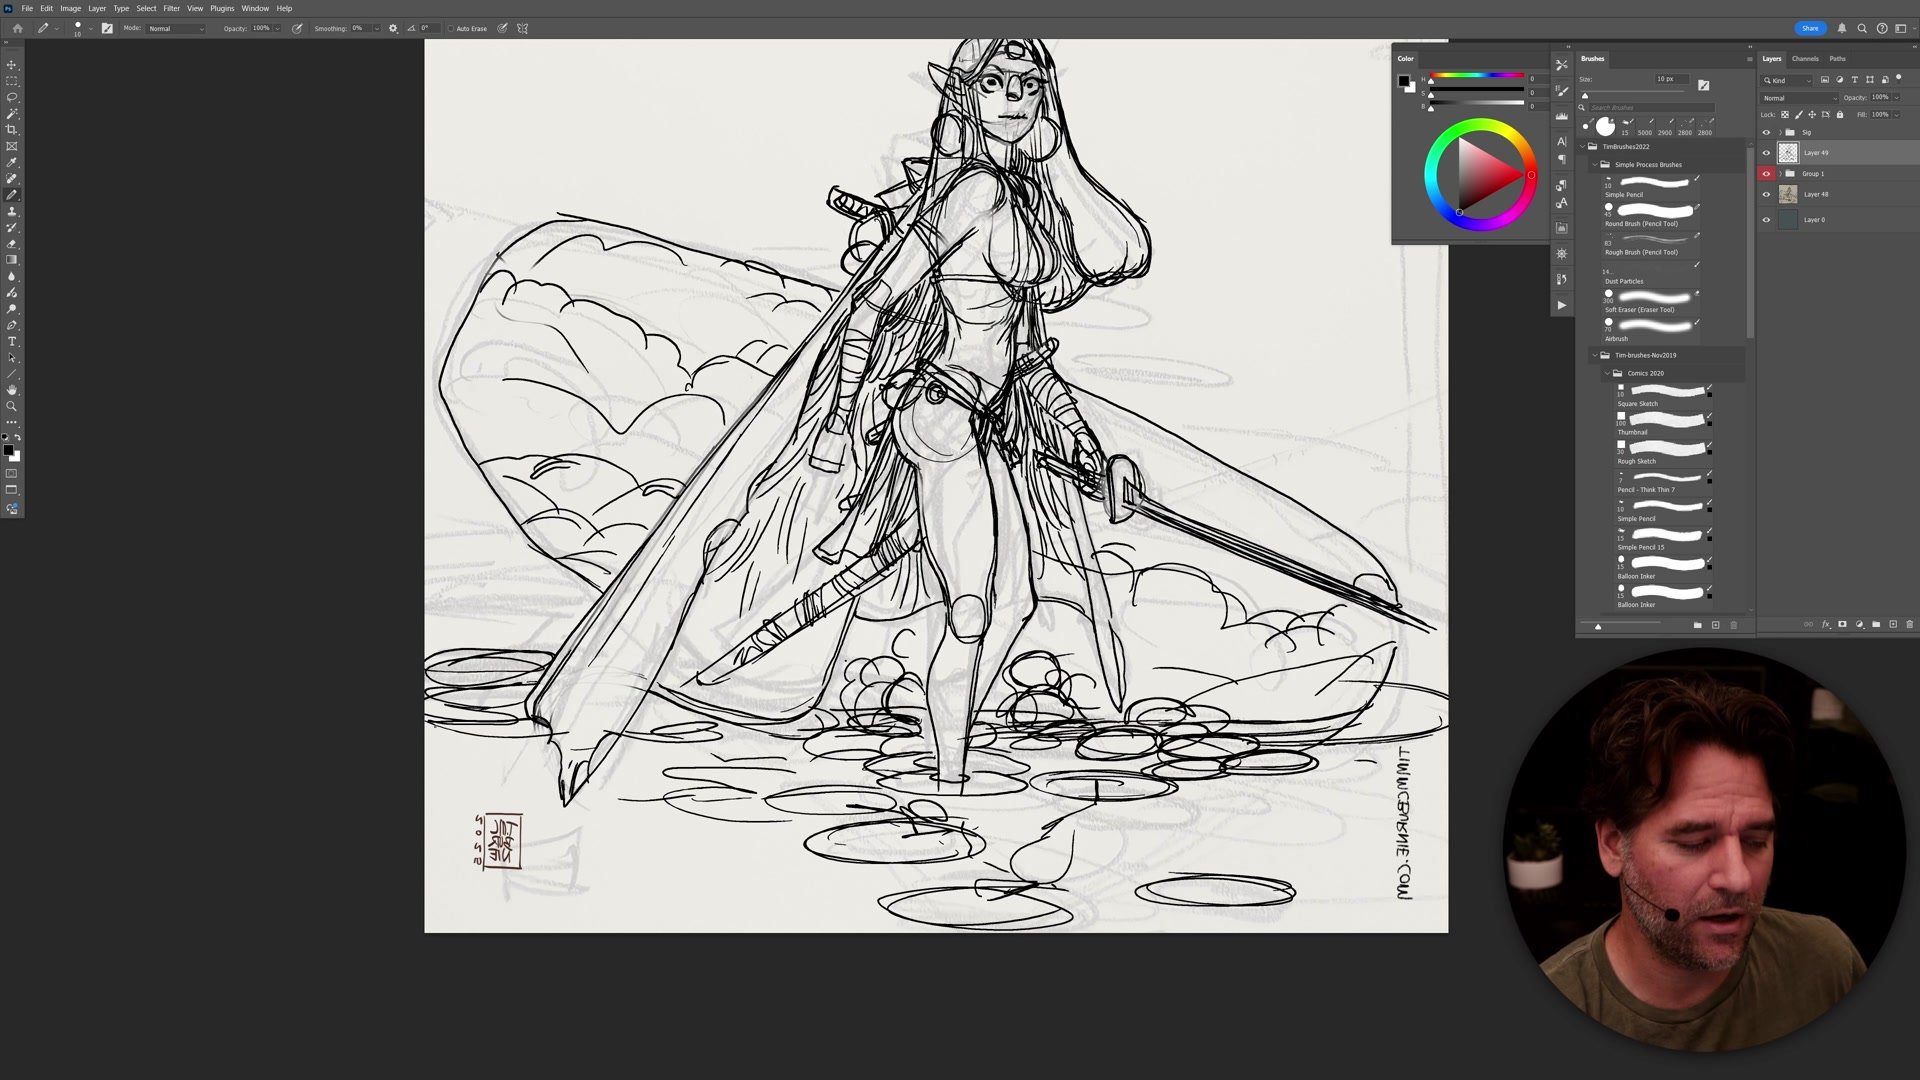Image resolution: width=1920 pixels, height=1080 pixels.
Task: Click the symmetry butterfly icon
Action: [522, 28]
